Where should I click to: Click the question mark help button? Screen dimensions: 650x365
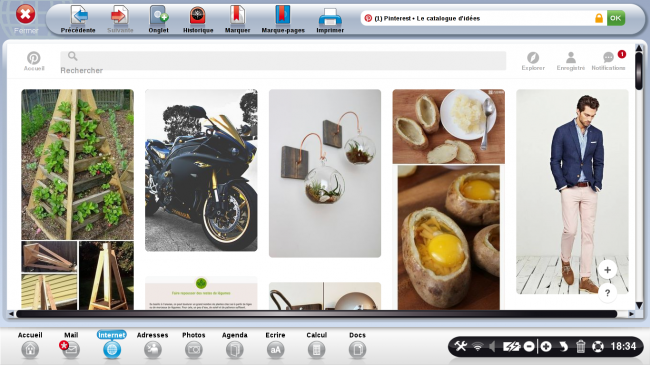point(607,293)
